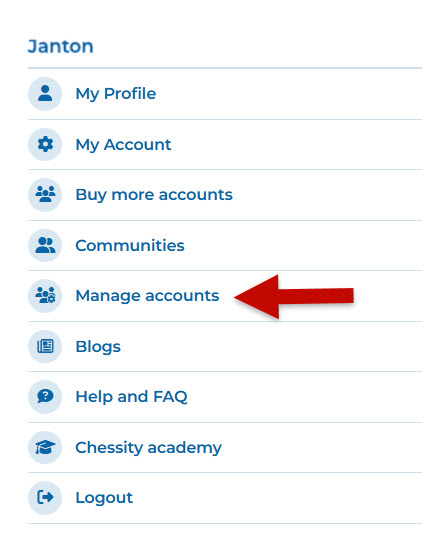This screenshot has height=547, width=445.
Task: Go to Communities
Action: (x=130, y=245)
